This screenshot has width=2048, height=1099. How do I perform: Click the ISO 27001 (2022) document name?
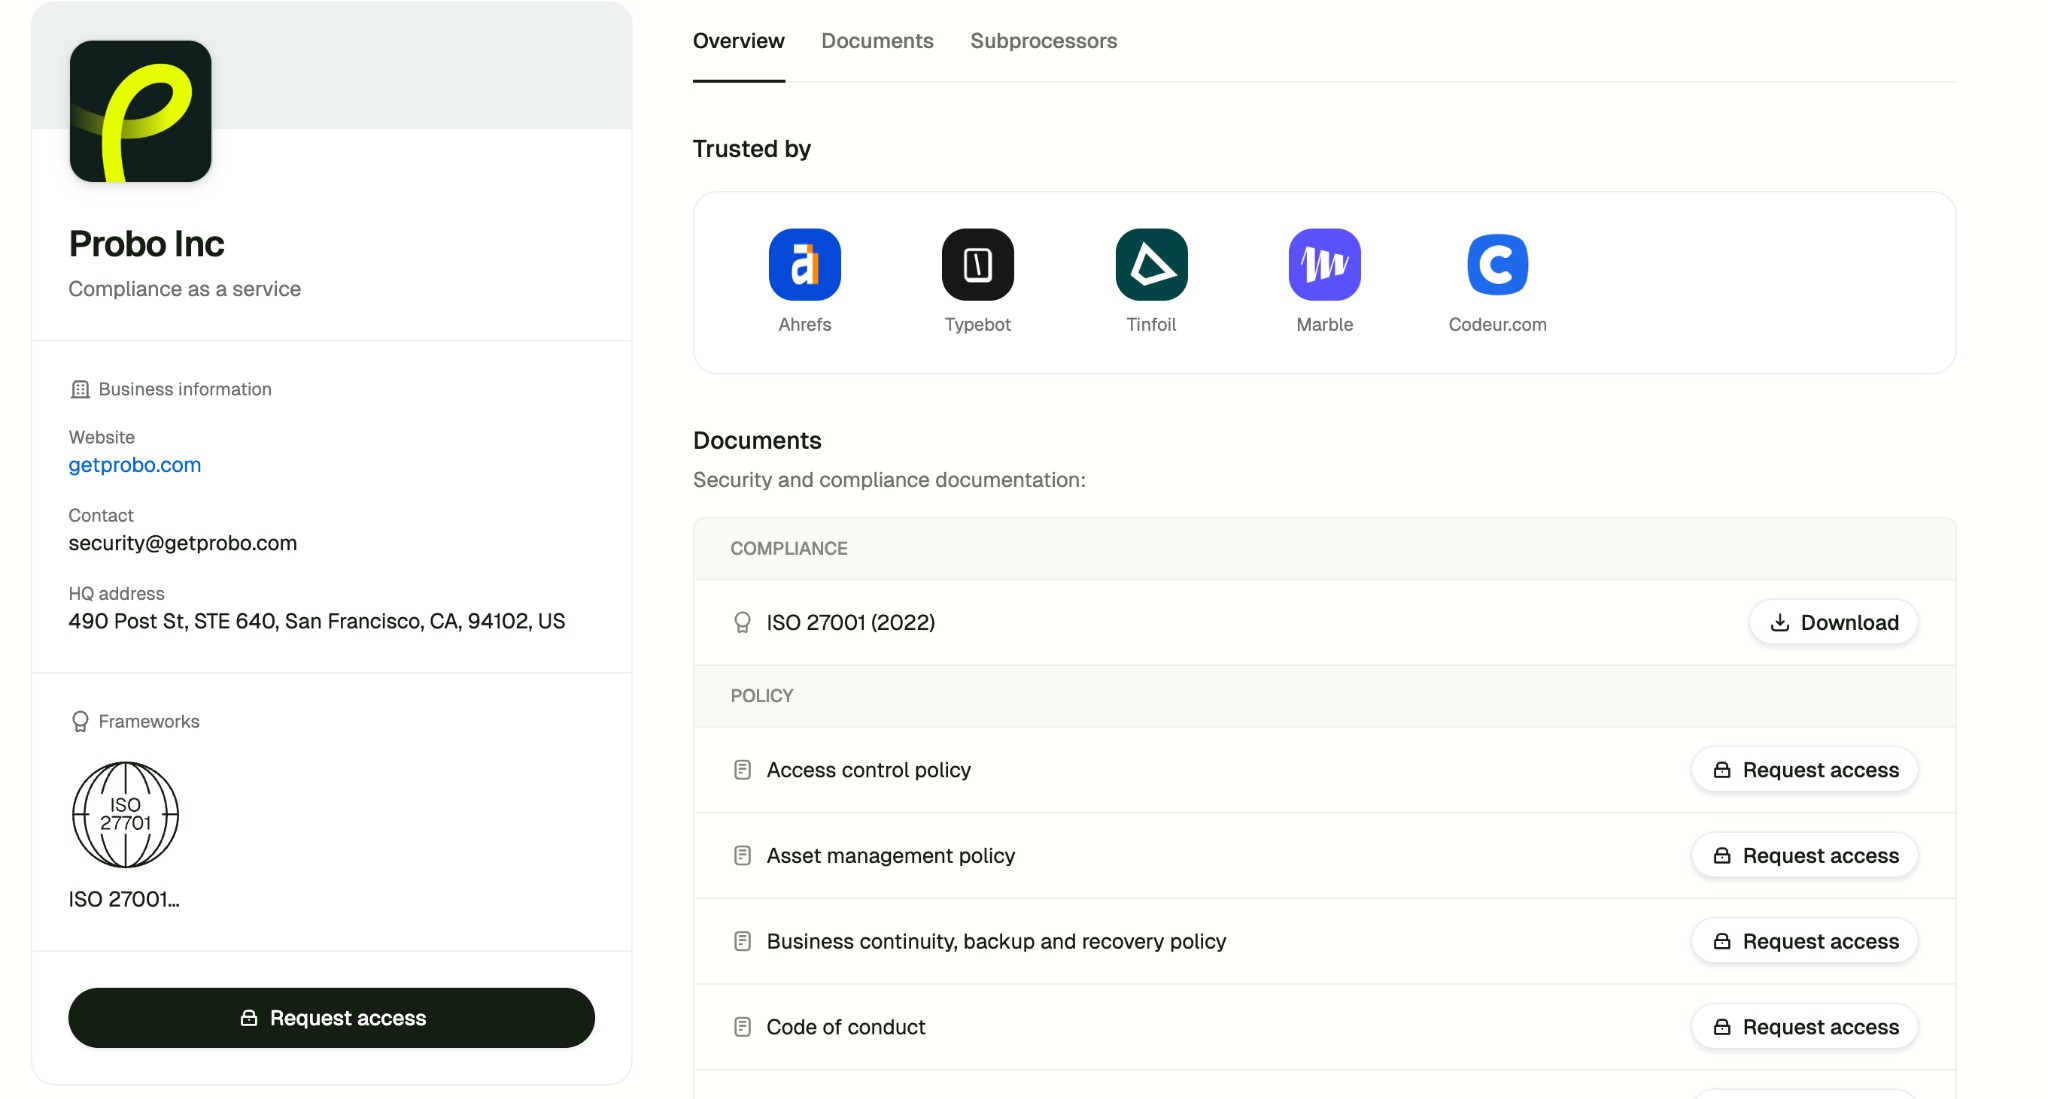click(x=851, y=623)
